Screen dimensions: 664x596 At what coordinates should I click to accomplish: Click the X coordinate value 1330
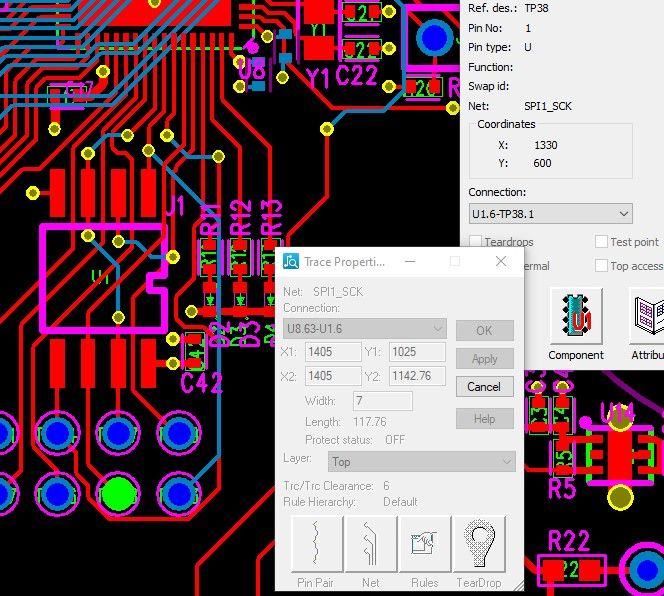coord(545,145)
